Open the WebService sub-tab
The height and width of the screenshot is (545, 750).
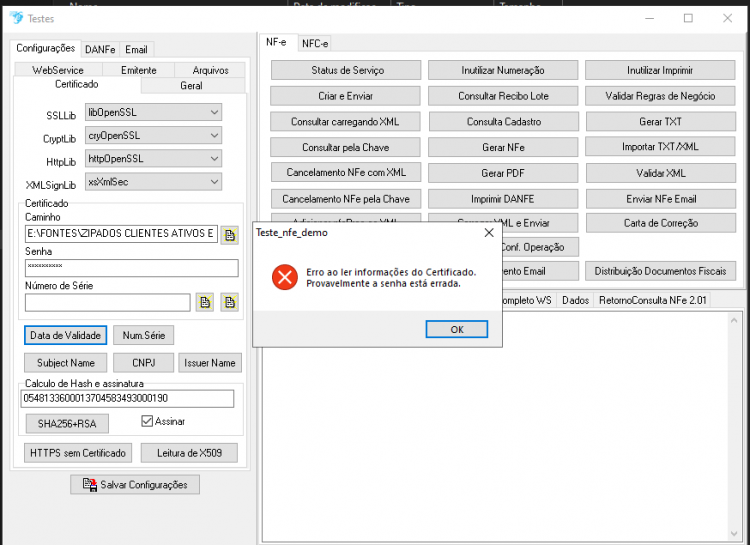[58, 70]
